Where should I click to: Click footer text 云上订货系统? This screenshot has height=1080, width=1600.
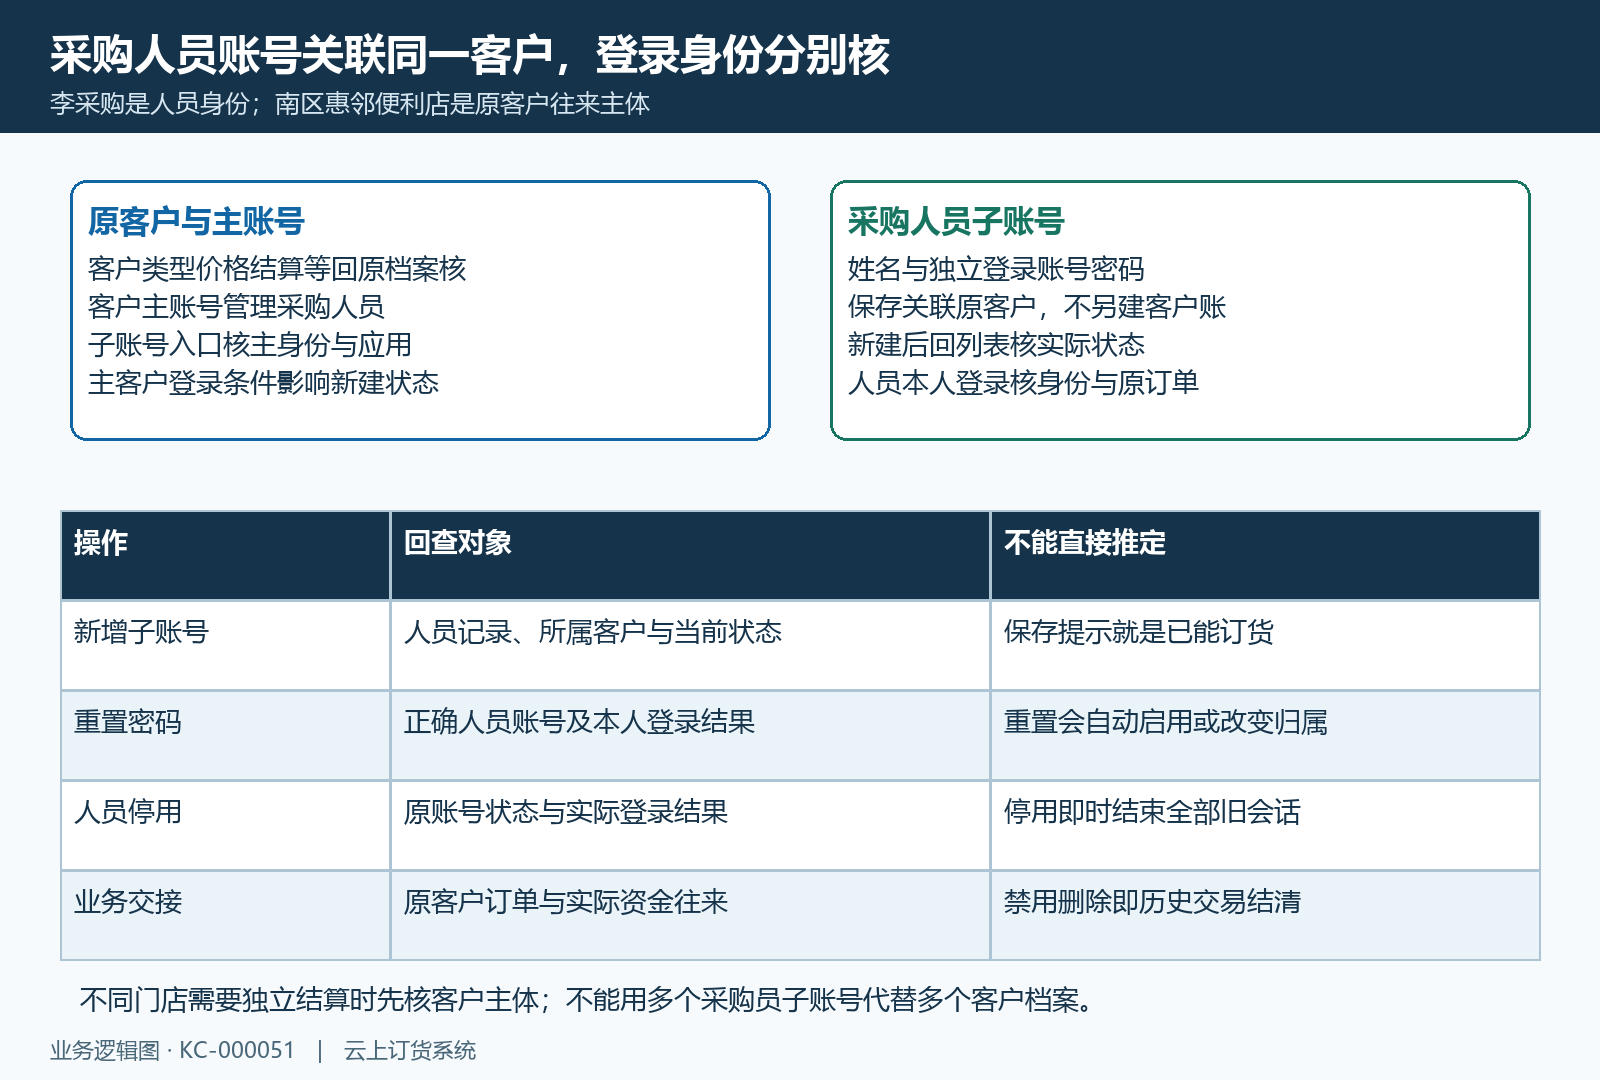pos(410,1051)
